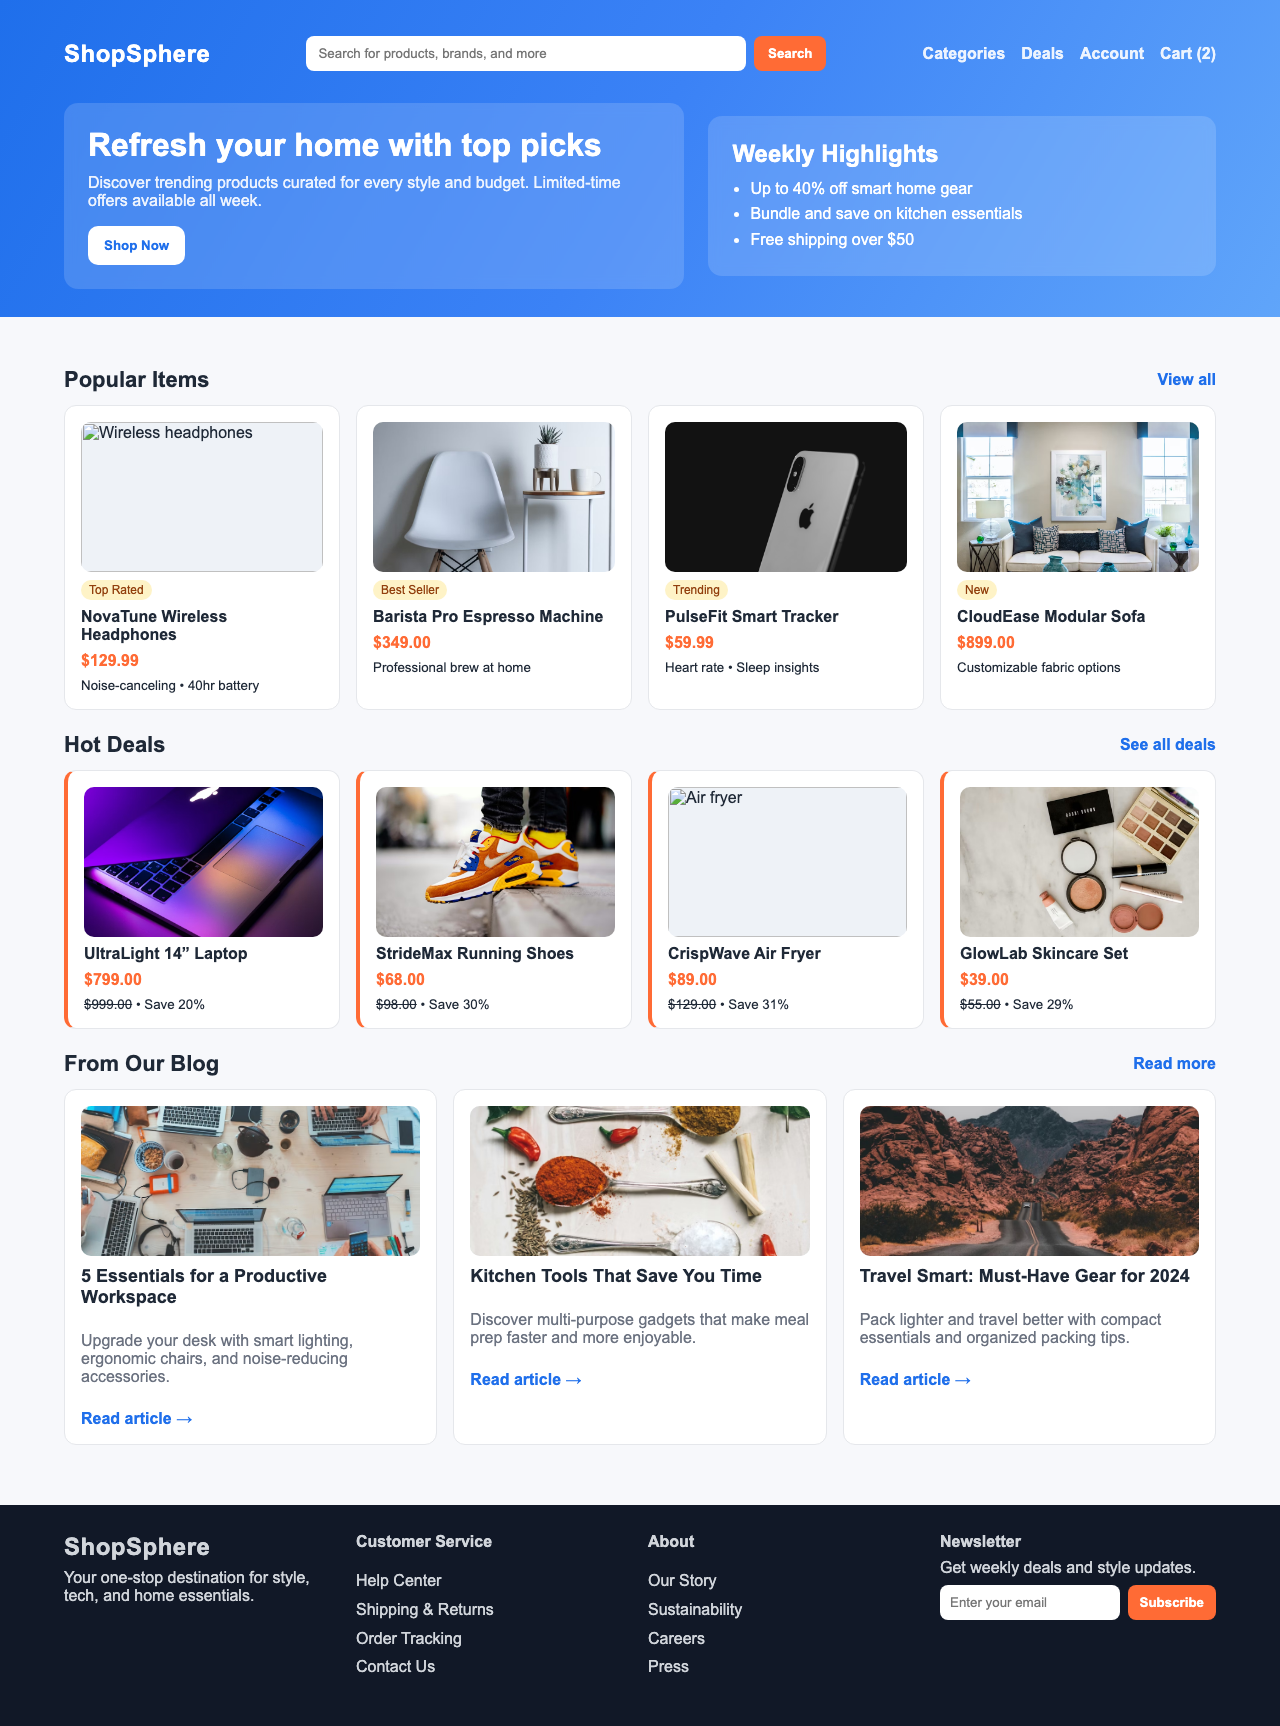Click StrideMax Running Shoes title
Viewport: 1280px width, 1726px height.
point(475,954)
